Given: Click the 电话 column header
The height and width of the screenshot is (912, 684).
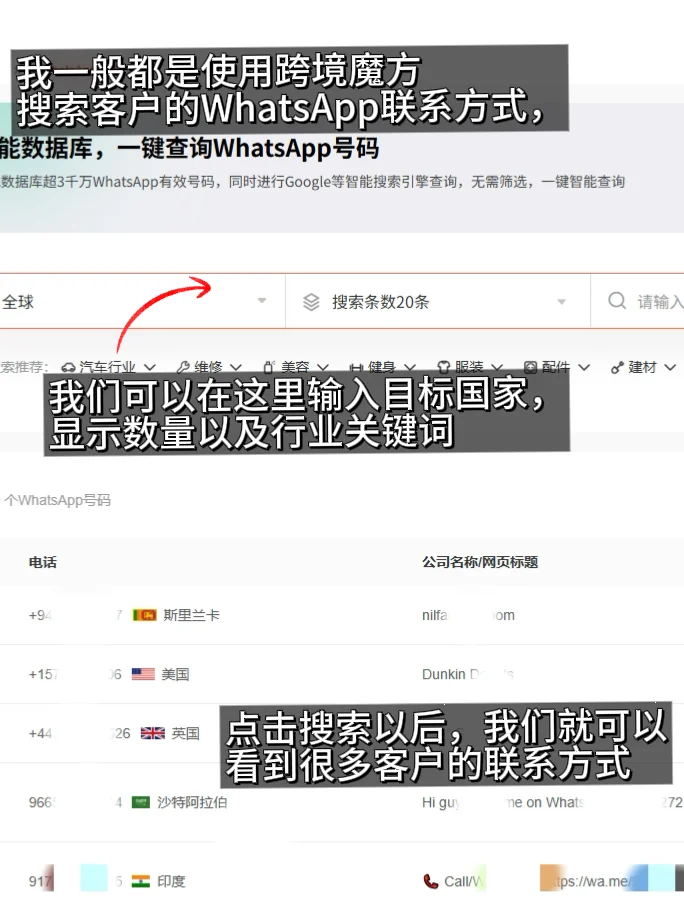Looking at the screenshot, I should 43,562.
